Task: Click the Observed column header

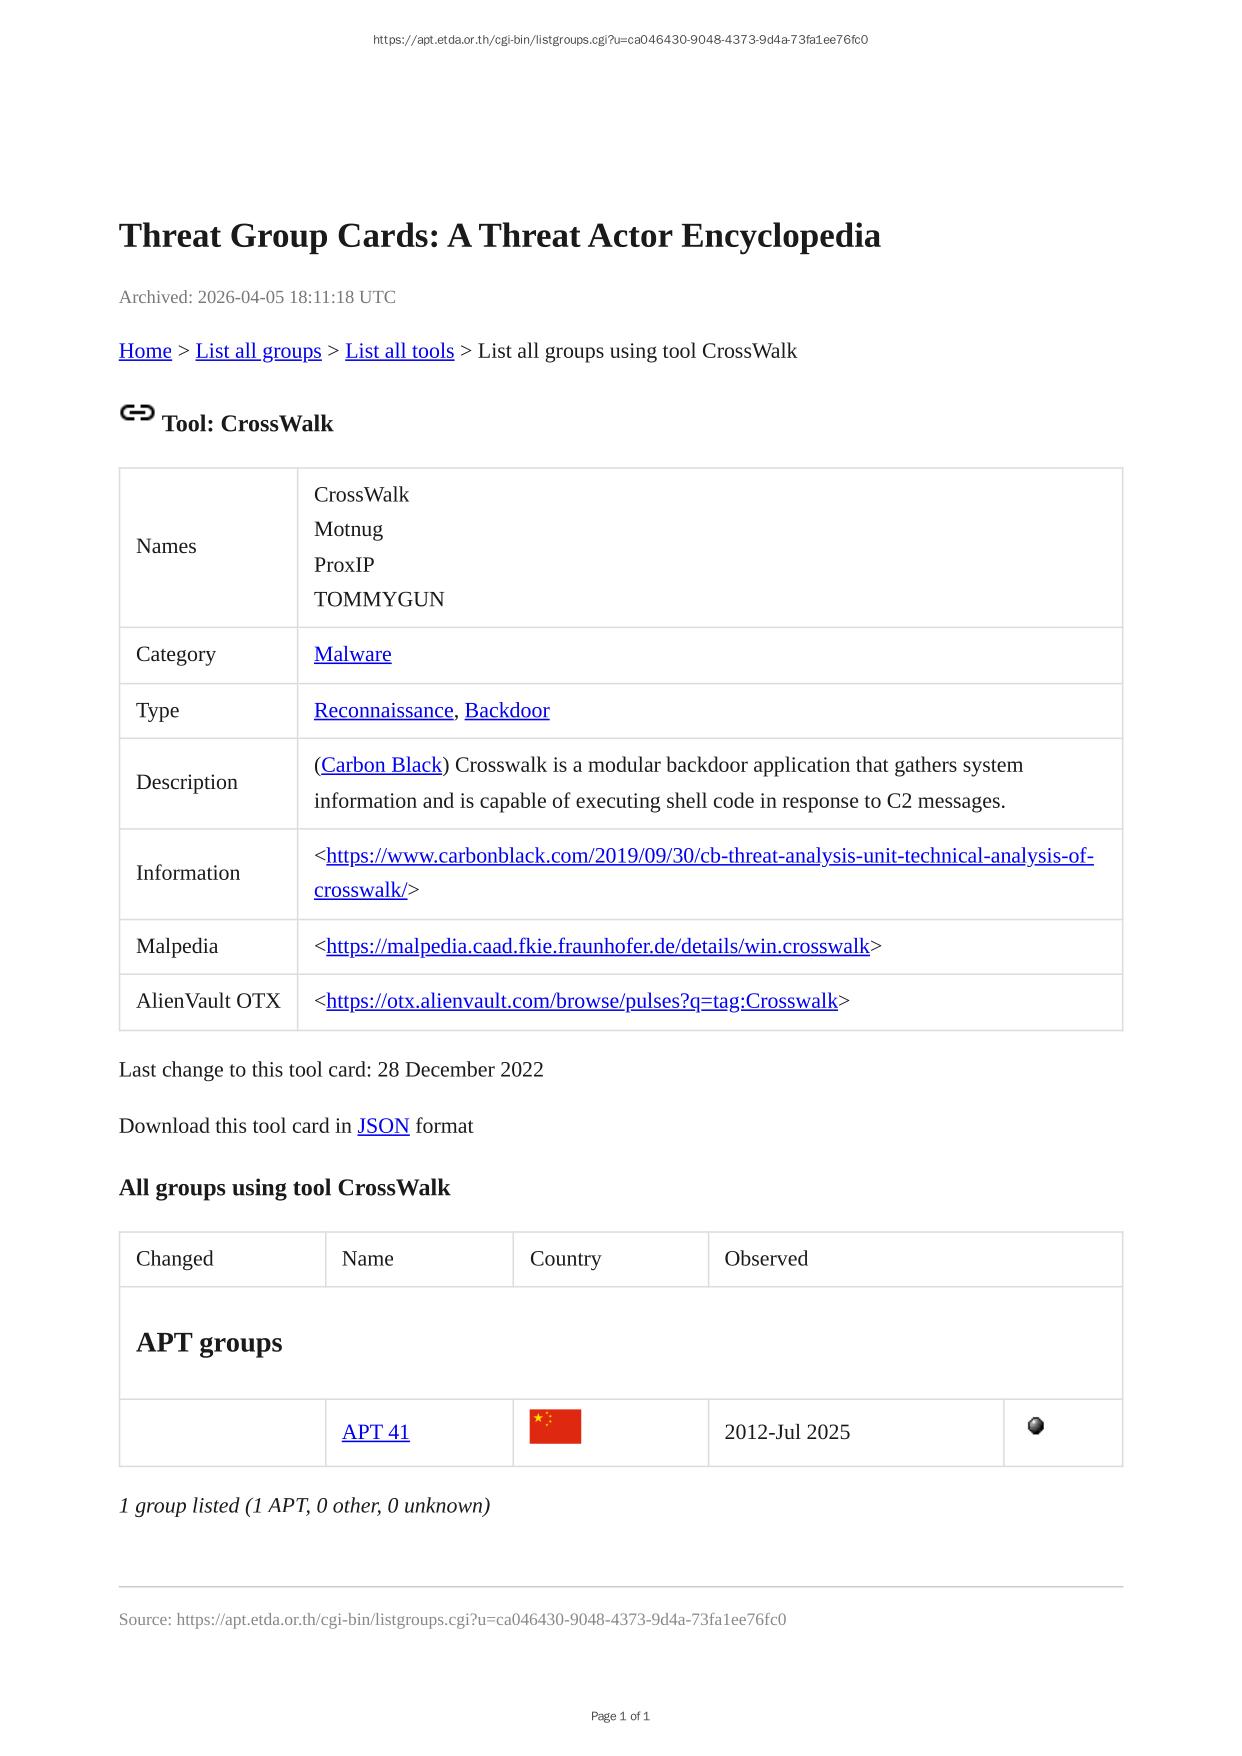Action: point(765,1259)
